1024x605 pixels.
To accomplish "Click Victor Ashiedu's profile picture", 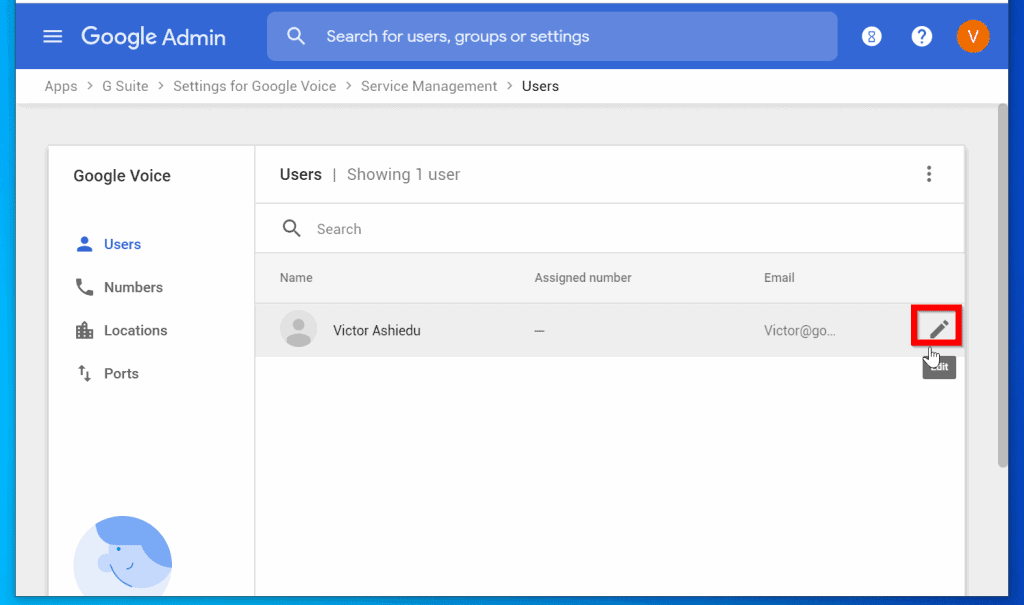I will click(x=298, y=328).
